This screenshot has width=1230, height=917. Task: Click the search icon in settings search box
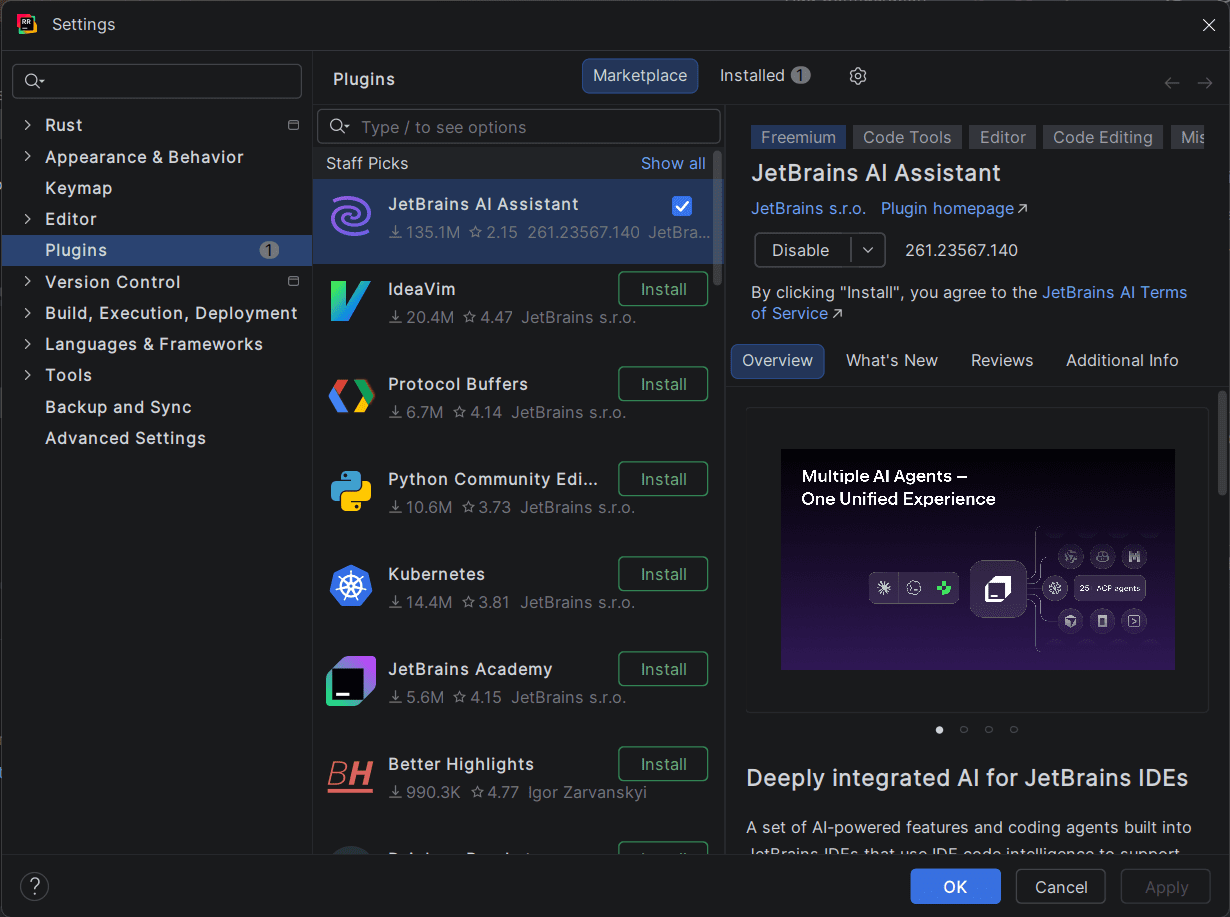click(x=34, y=81)
